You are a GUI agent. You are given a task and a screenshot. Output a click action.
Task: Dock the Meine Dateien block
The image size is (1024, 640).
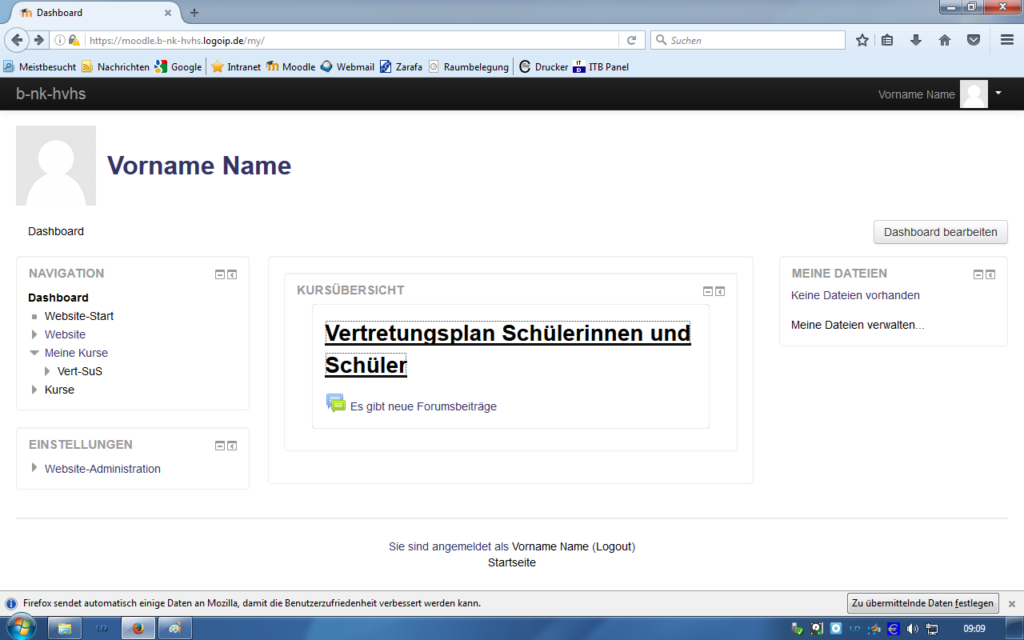(x=990, y=275)
